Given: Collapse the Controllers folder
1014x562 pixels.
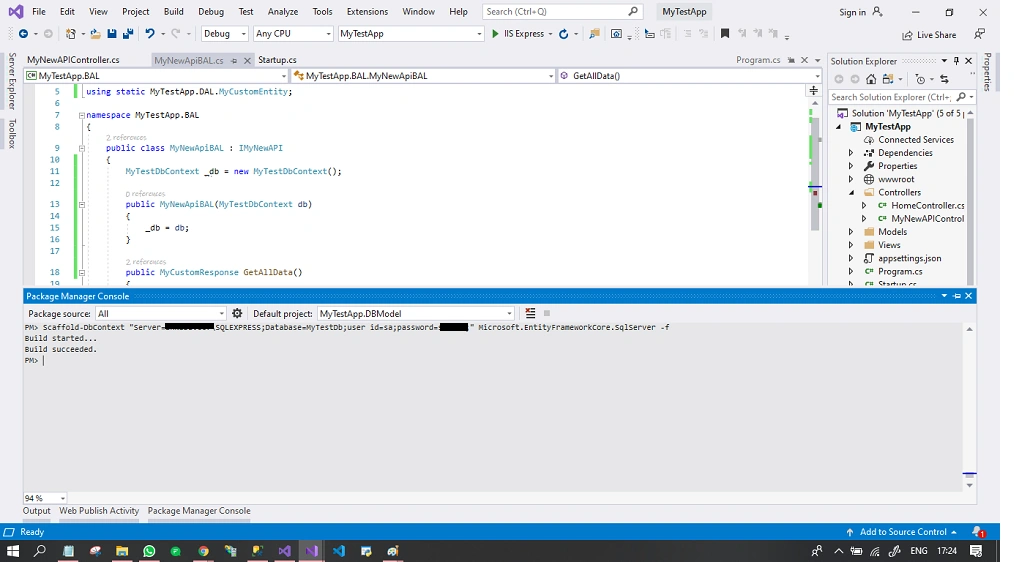Looking at the screenshot, I should click(851, 193).
